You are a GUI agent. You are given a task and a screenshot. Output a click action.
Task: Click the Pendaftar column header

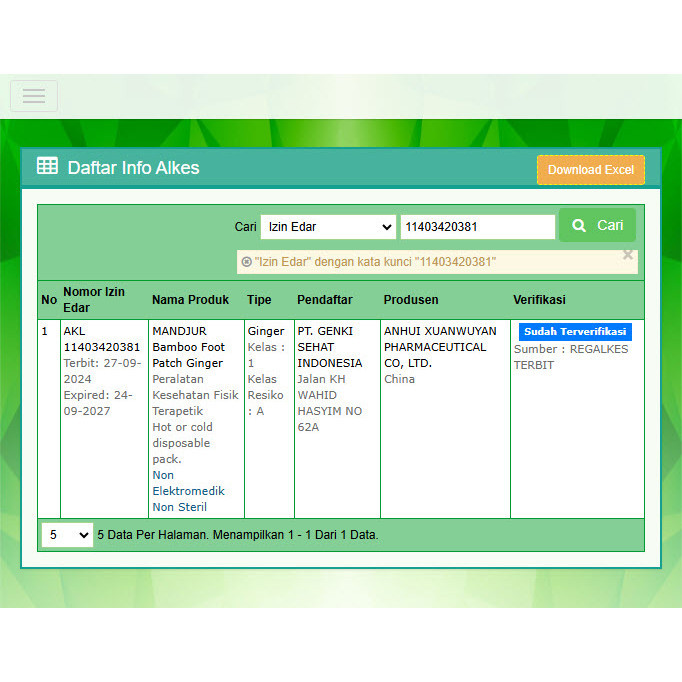pos(324,300)
